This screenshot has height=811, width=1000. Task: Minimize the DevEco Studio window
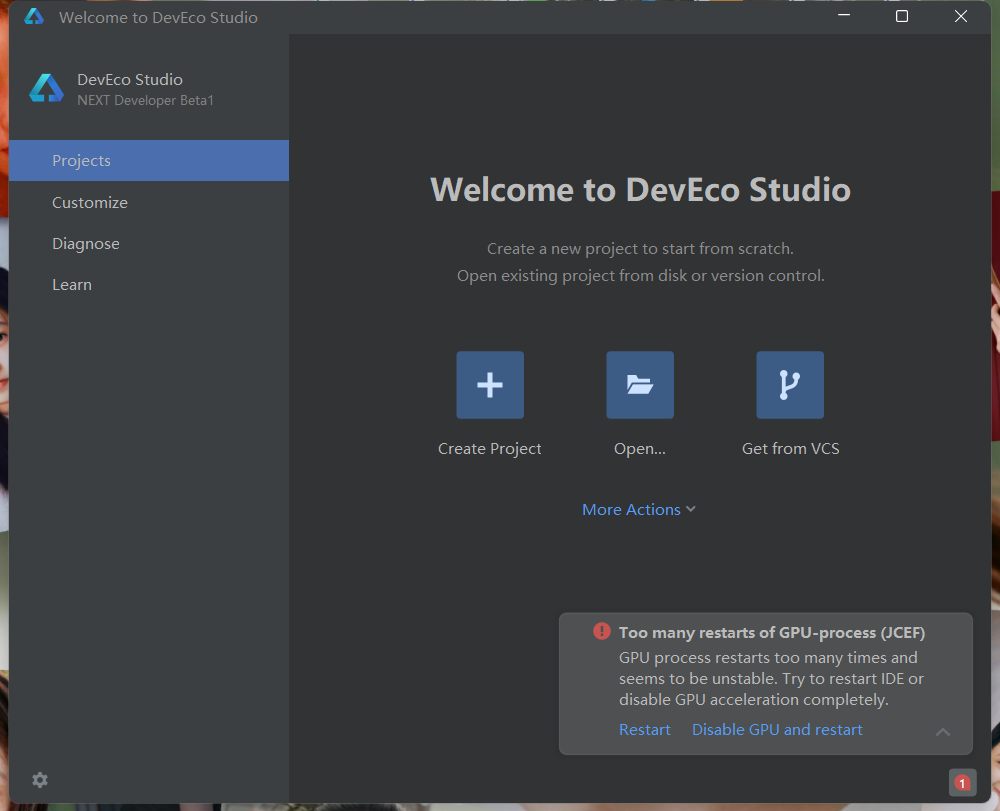point(844,16)
